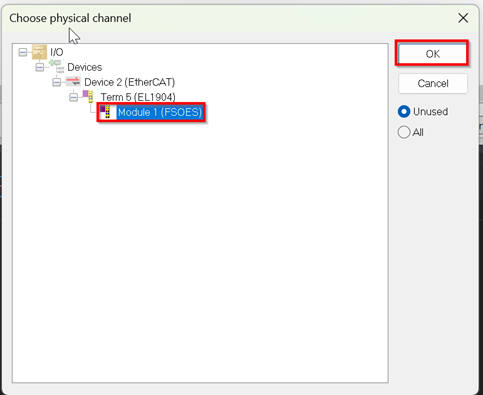This screenshot has height=395, width=483.
Task: Select the Devices tree label
Action: 85,67
